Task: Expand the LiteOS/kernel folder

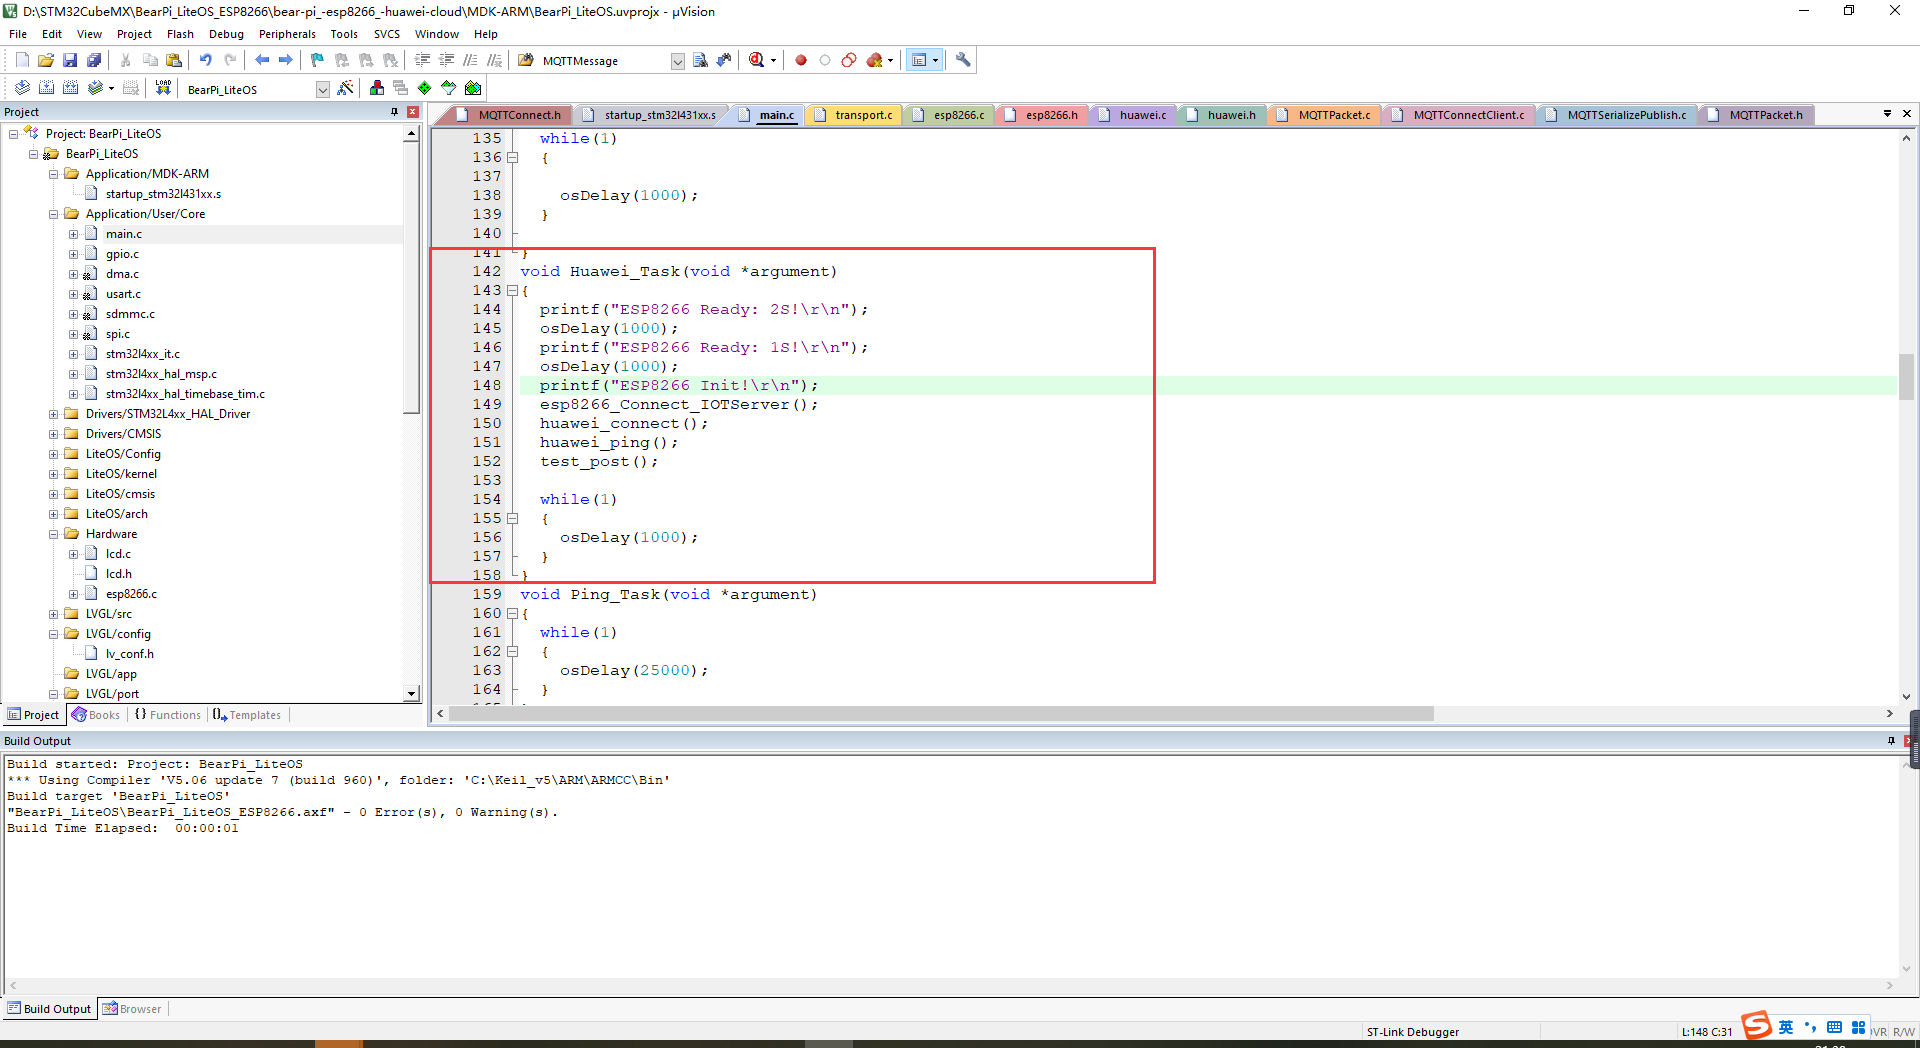Action: point(54,474)
